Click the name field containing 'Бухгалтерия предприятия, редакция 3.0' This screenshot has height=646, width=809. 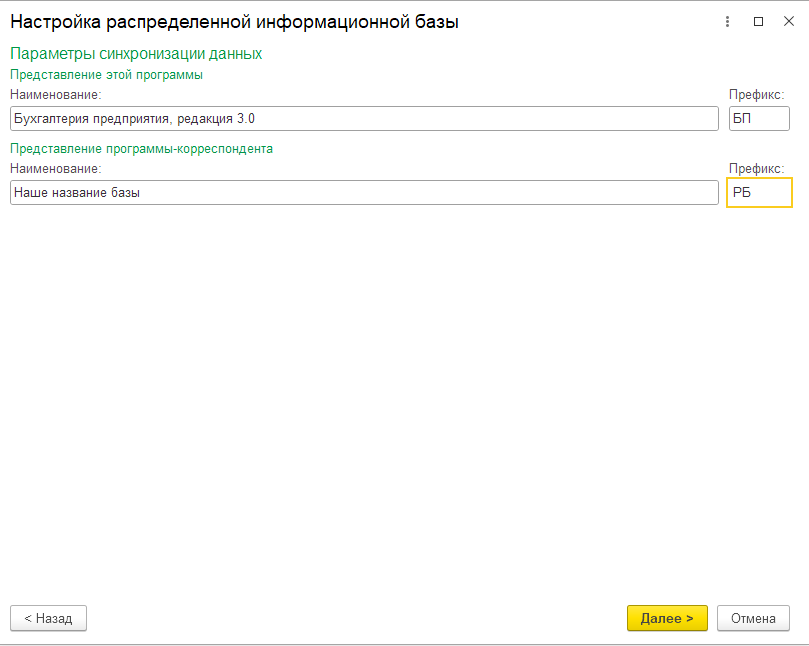pyautogui.click(x=364, y=119)
